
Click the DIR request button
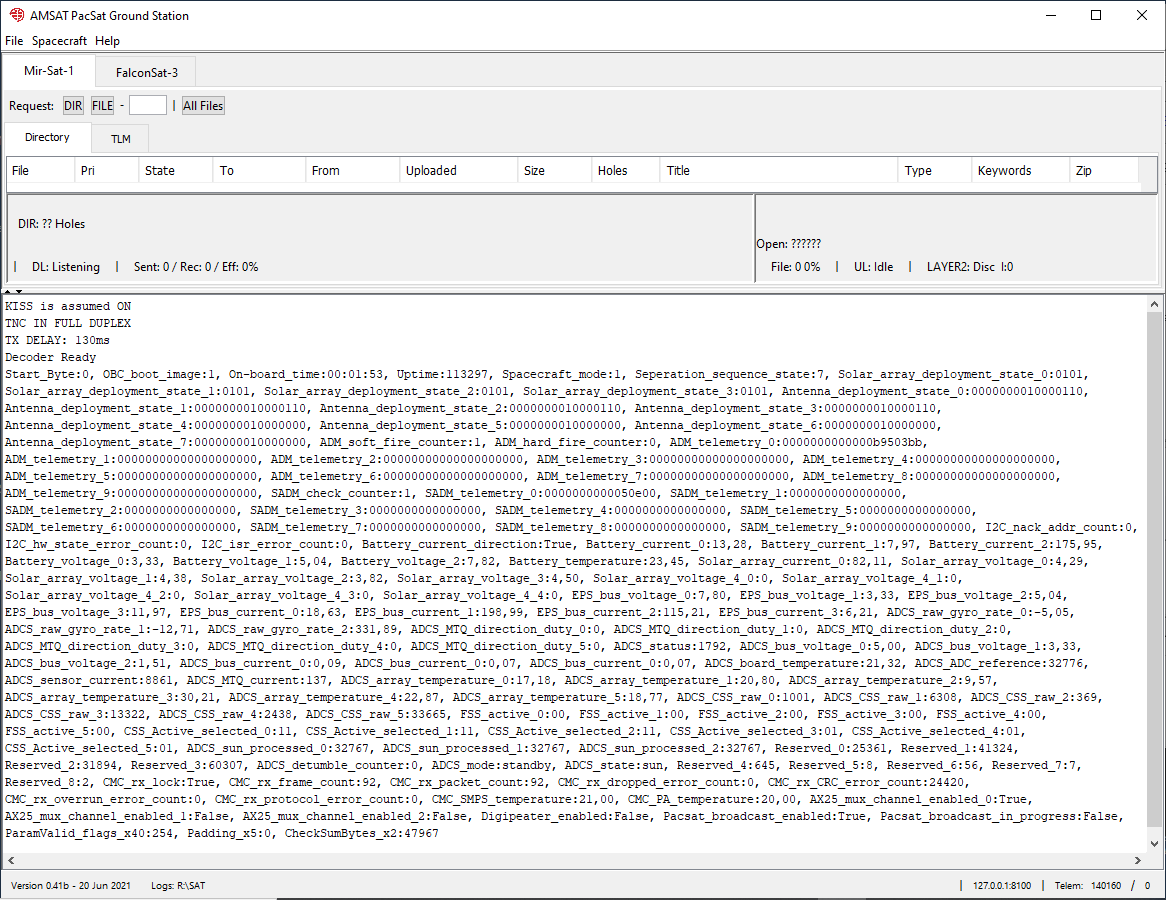[73, 106]
